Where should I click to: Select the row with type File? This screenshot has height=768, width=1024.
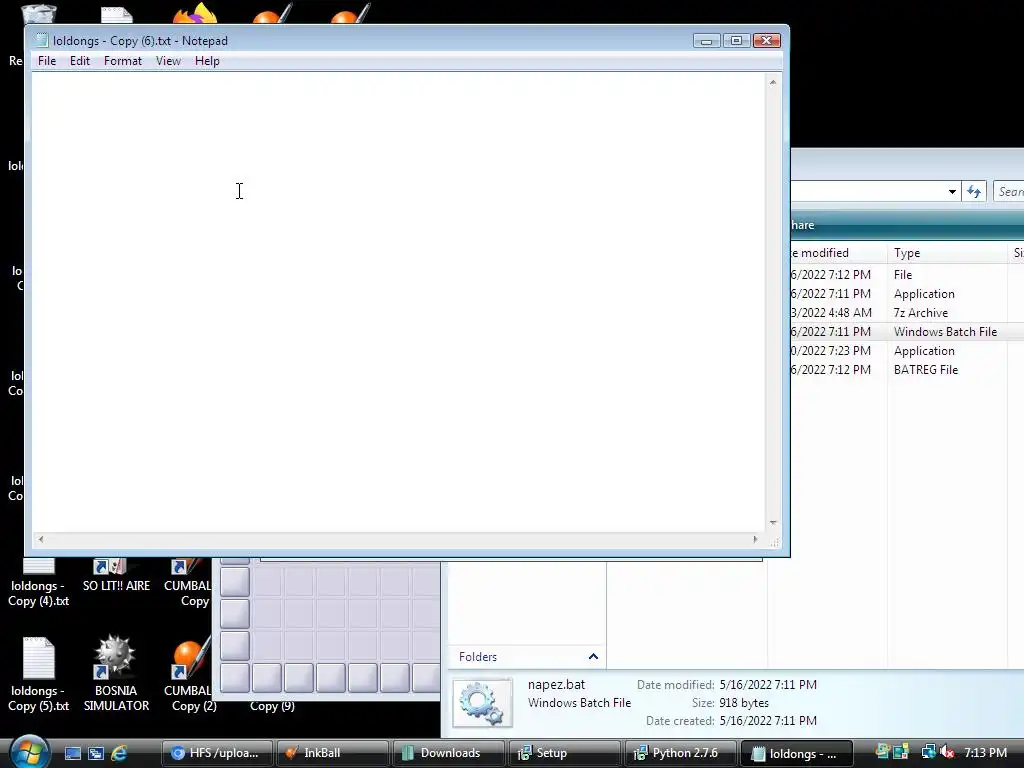pyautogui.click(x=907, y=275)
